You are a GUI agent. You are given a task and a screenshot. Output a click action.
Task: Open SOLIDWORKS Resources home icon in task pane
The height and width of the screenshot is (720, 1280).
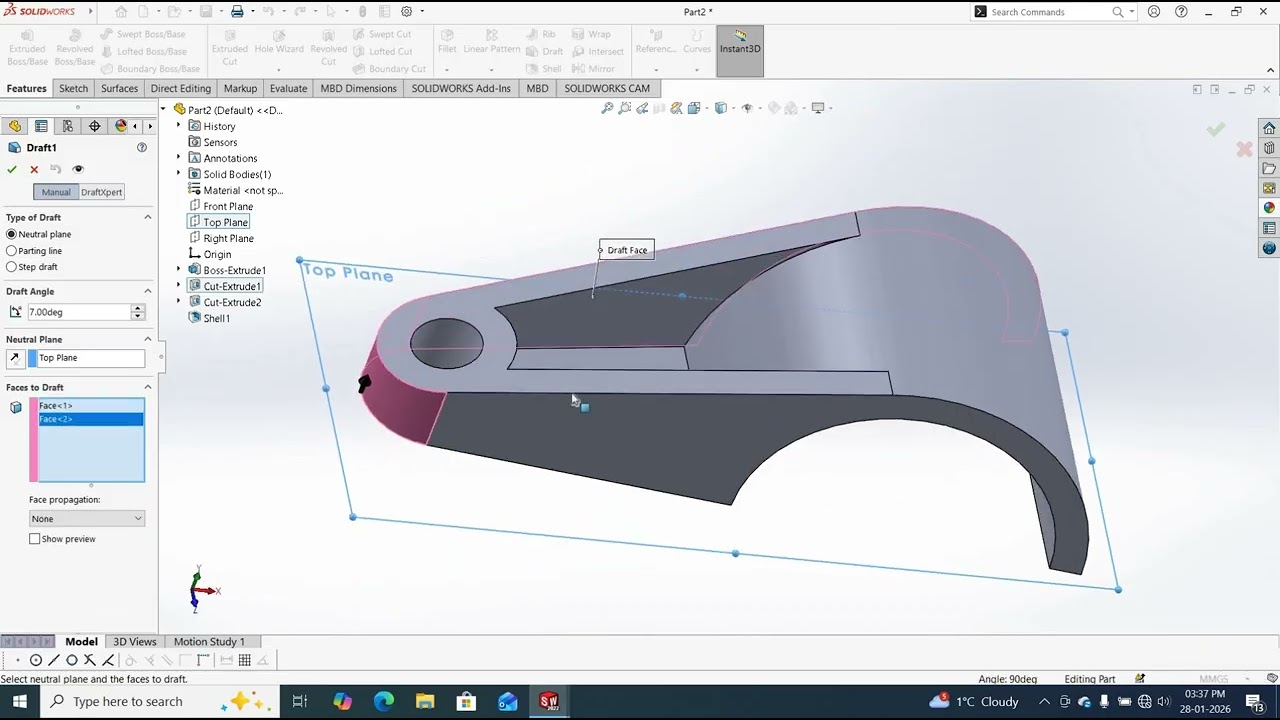(1269, 128)
